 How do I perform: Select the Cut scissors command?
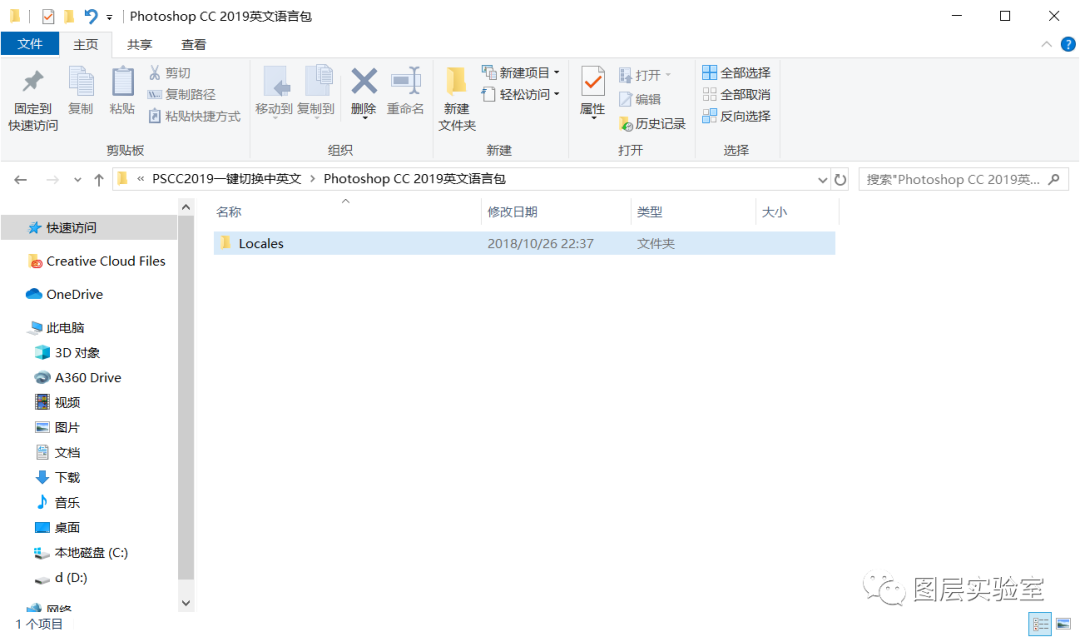coord(169,73)
